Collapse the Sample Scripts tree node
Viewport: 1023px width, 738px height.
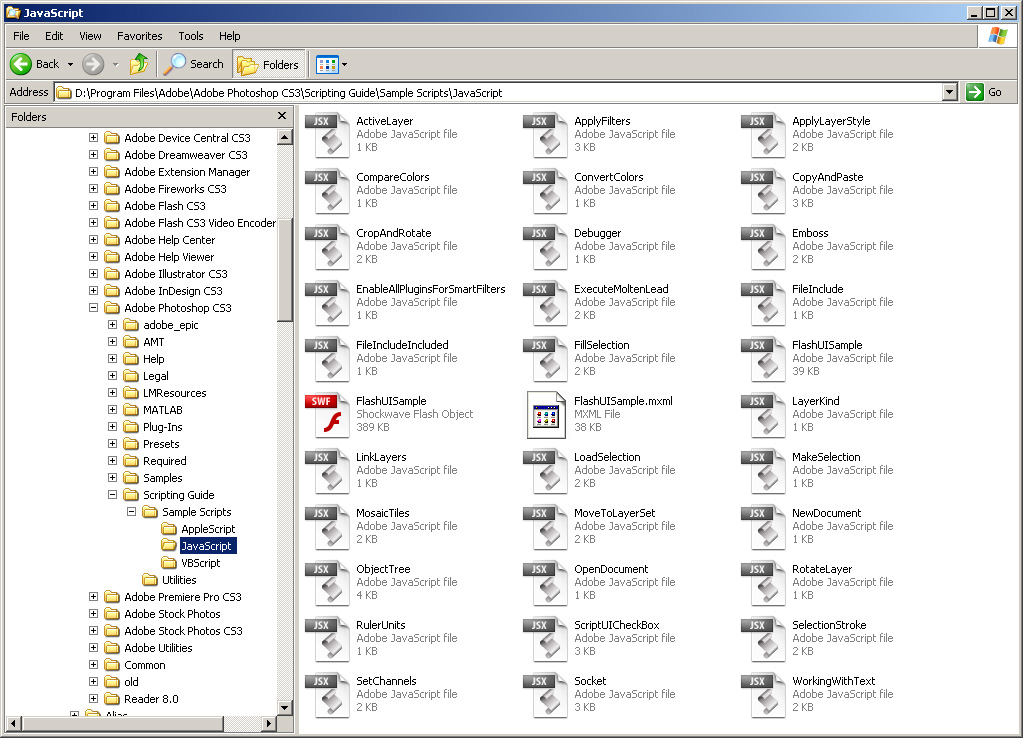131,512
